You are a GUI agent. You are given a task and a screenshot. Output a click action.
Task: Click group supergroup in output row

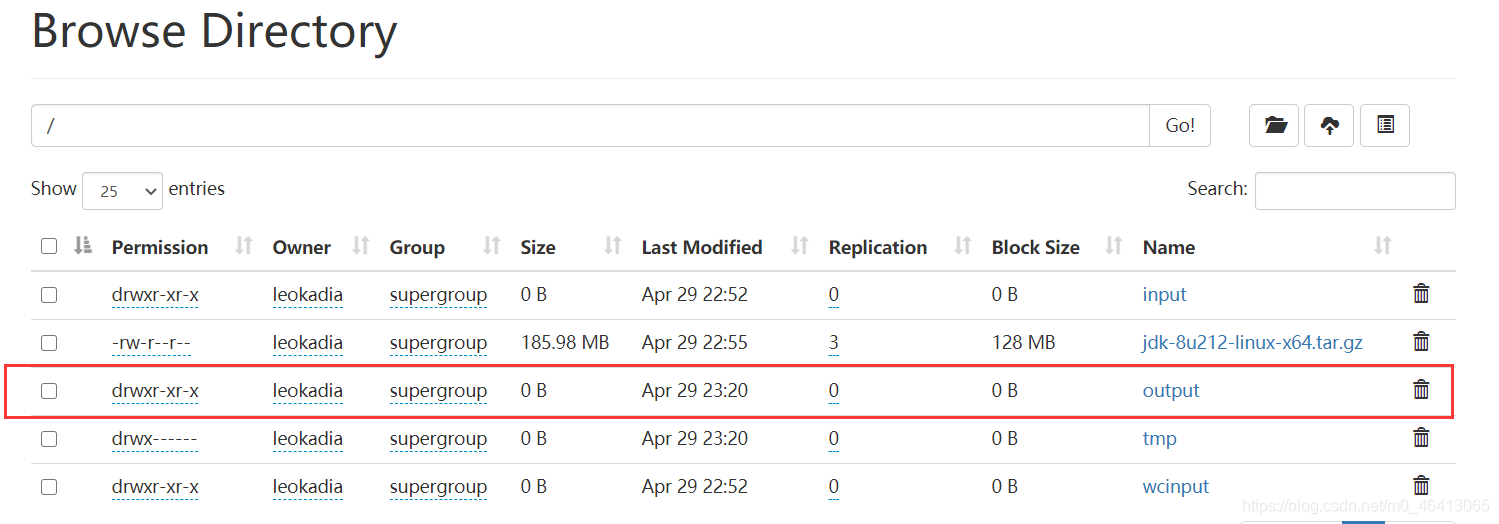click(x=438, y=390)
